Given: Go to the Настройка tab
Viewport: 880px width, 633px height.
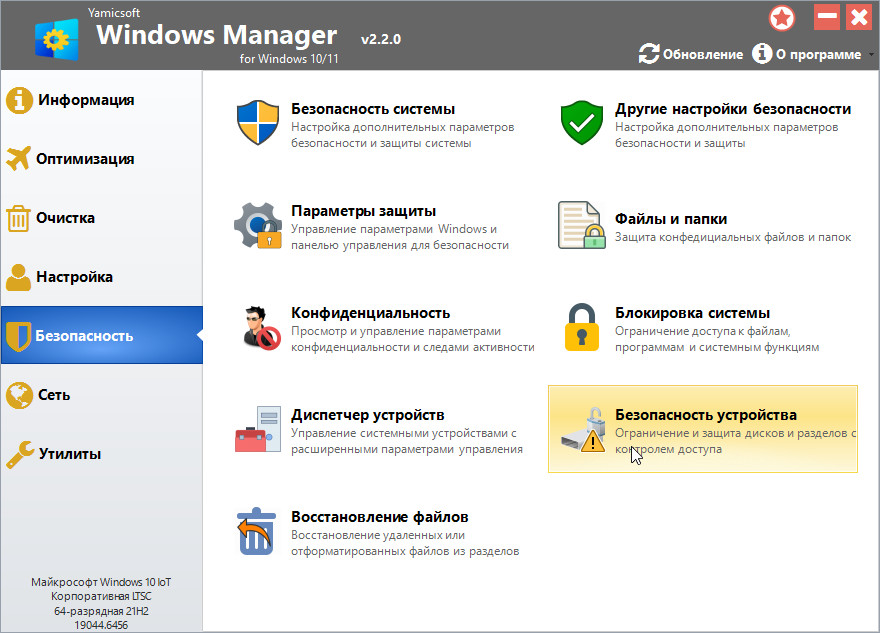Looking at the screenshot, I should pyautogui.click(x=74, y=277).
